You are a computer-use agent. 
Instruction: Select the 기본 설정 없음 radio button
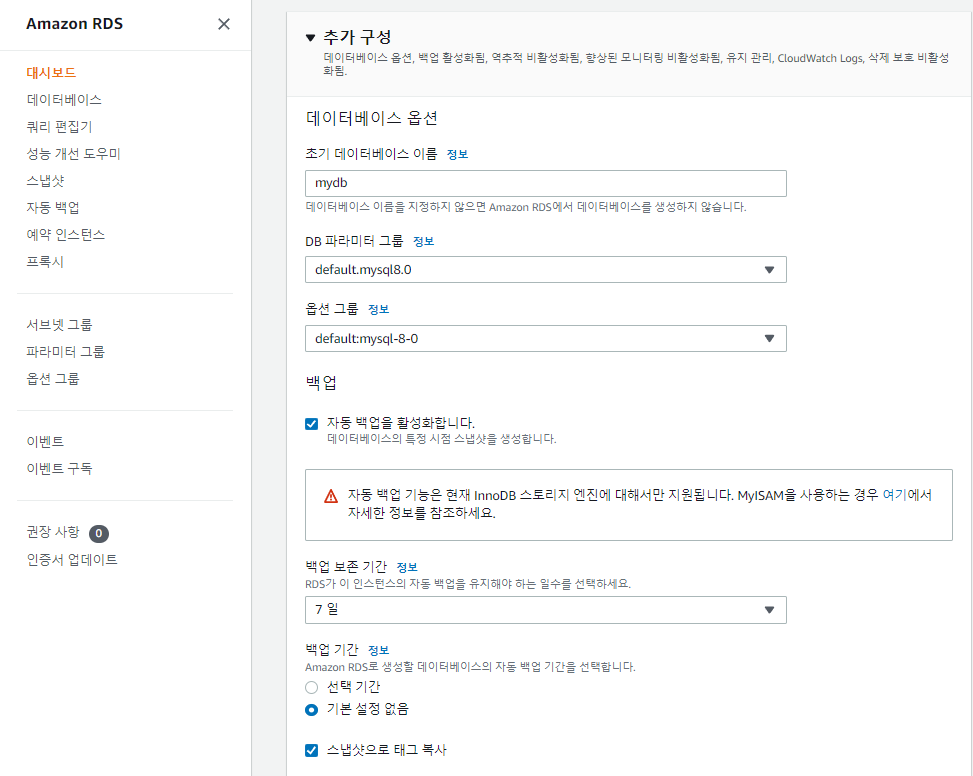click(312, 710)
